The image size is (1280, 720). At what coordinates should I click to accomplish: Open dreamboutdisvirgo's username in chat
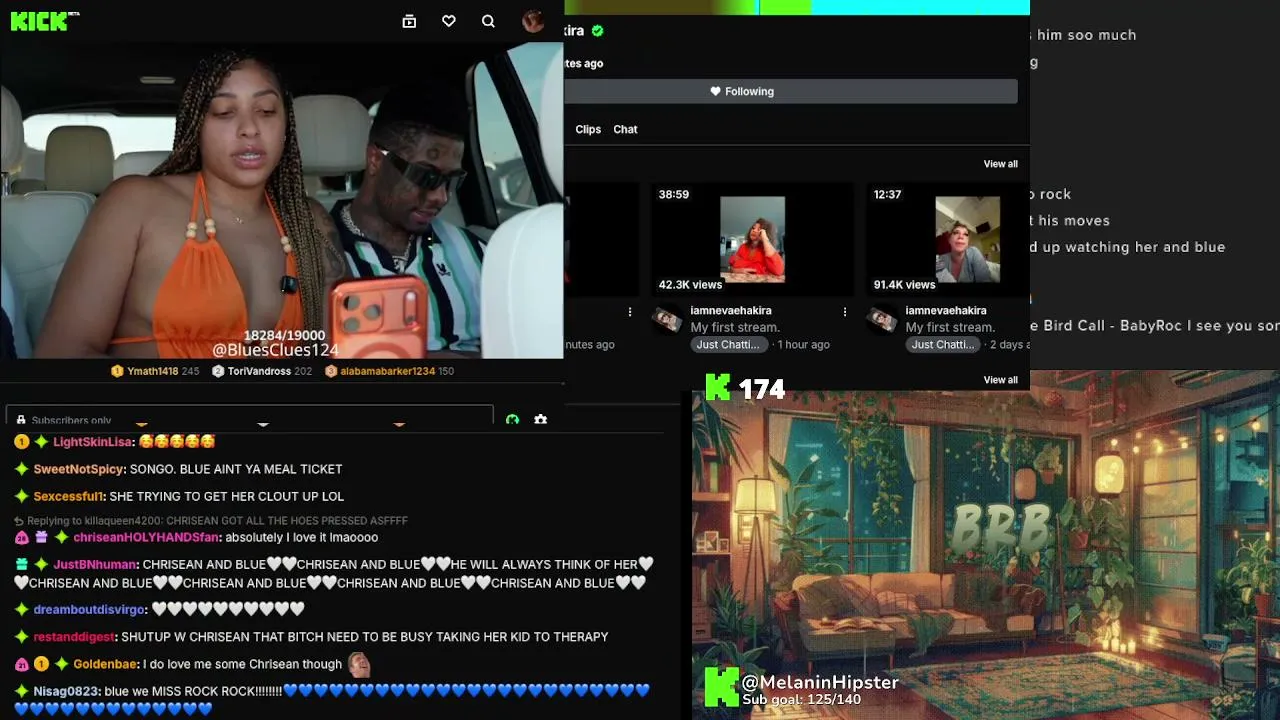(x=90, y=609)
